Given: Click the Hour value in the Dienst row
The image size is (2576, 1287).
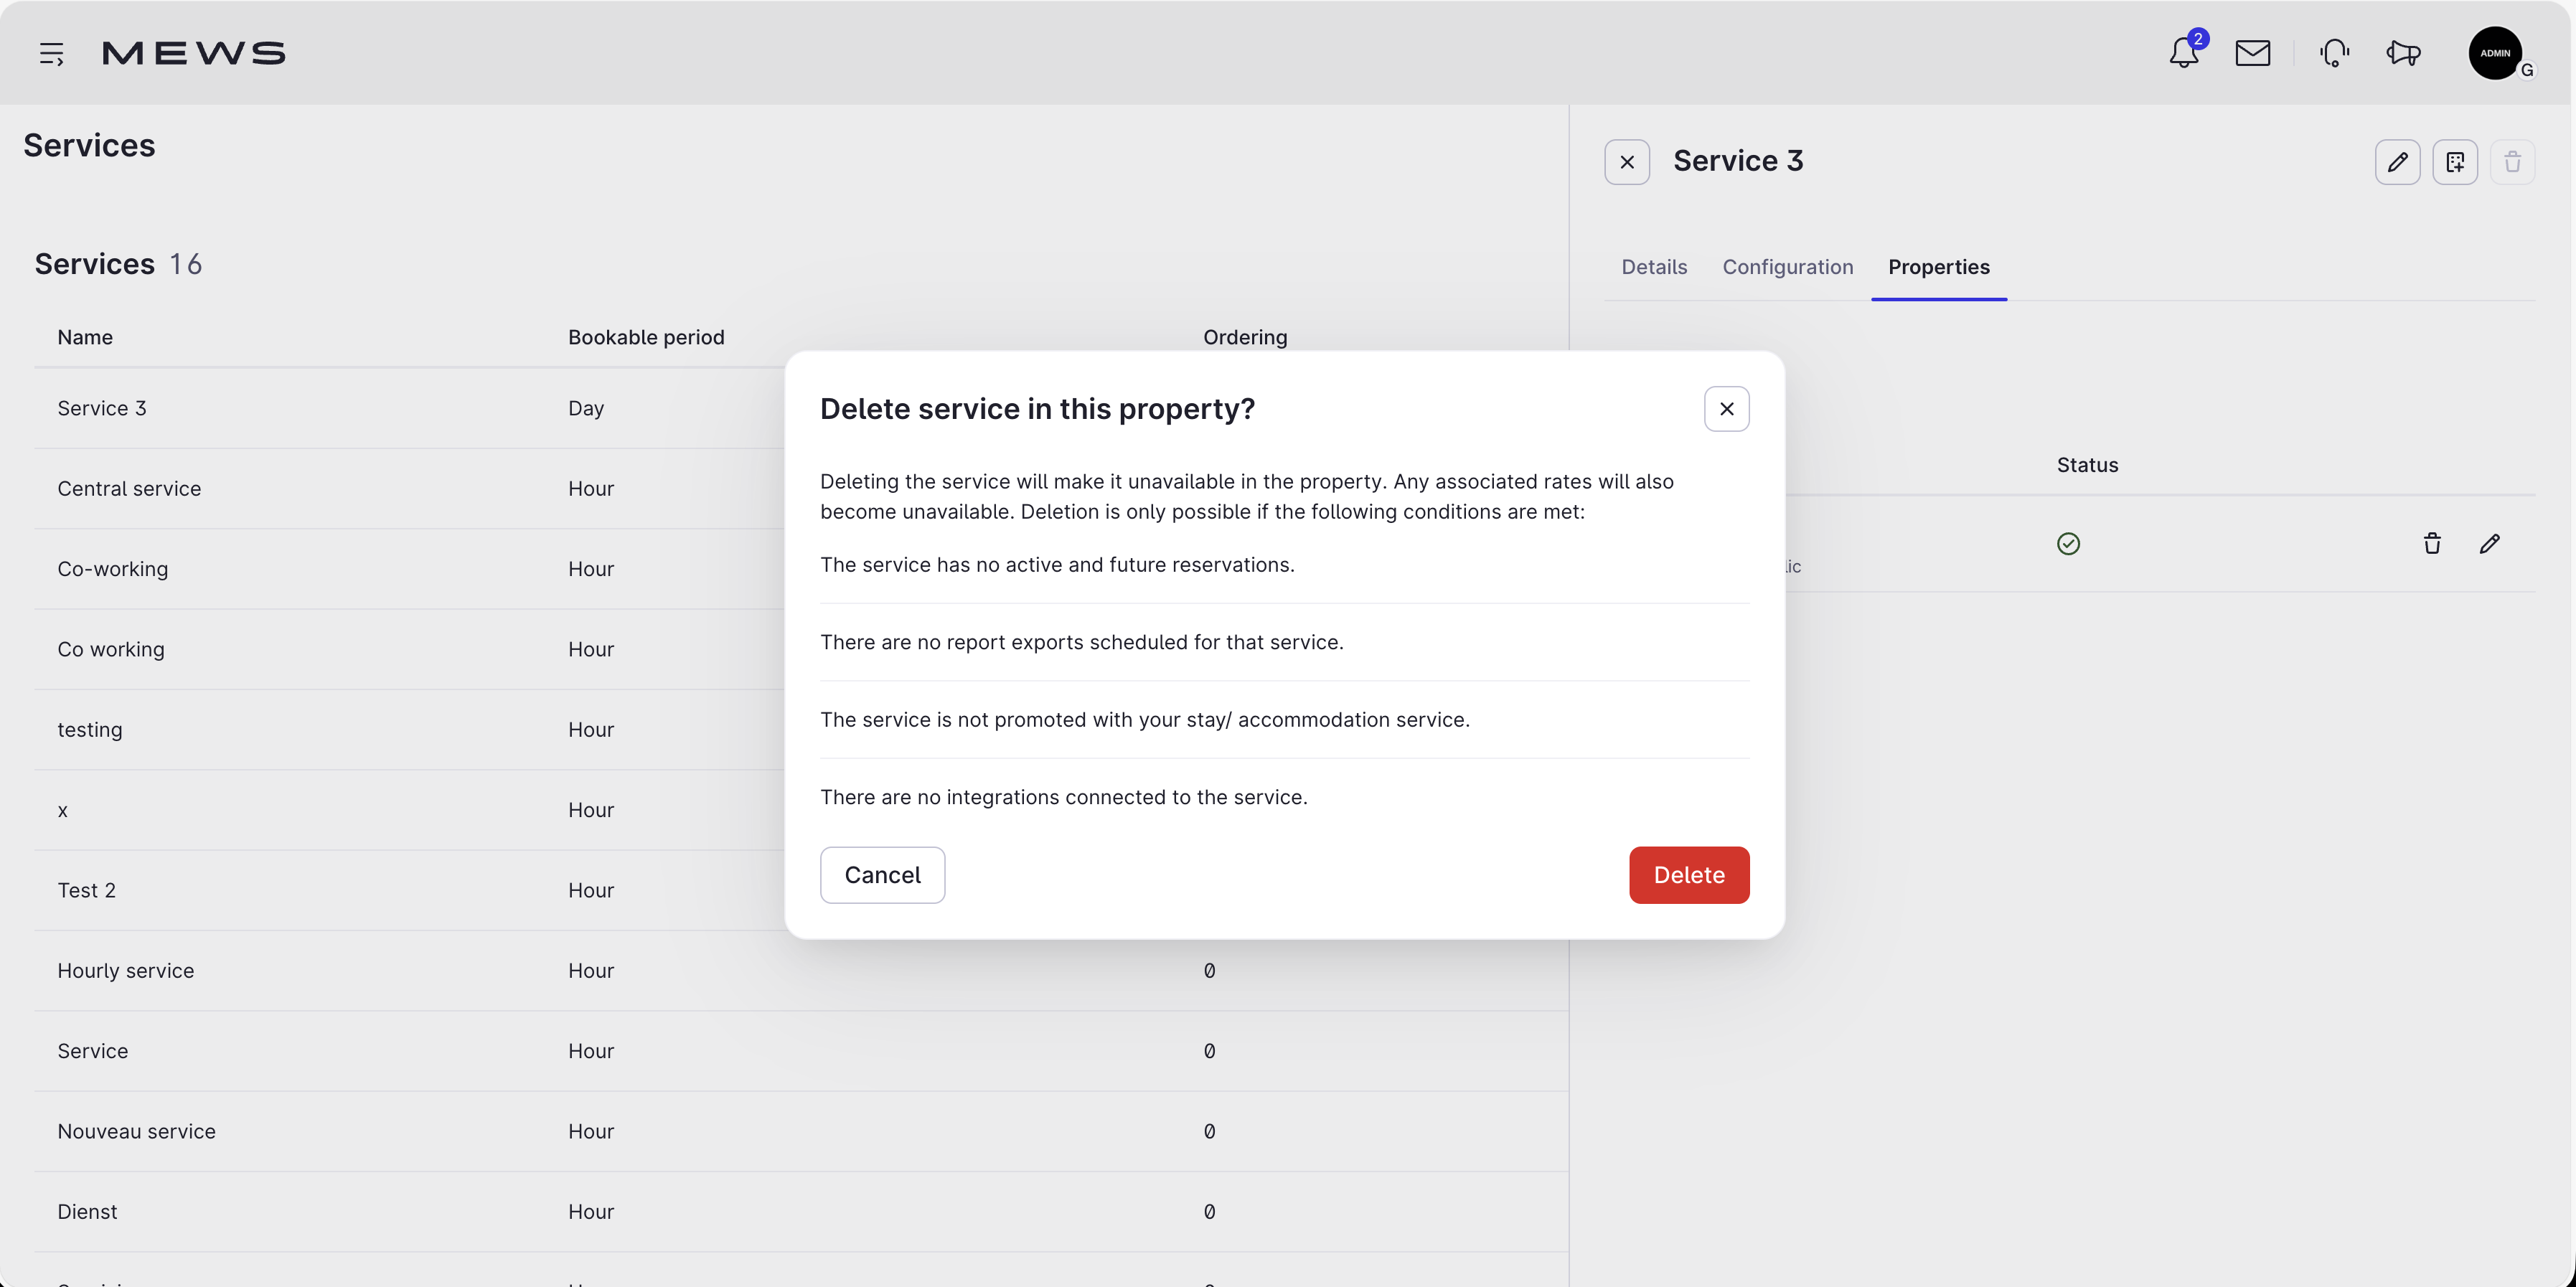Looking at the screenshot, I should [x=591, y=1212].
